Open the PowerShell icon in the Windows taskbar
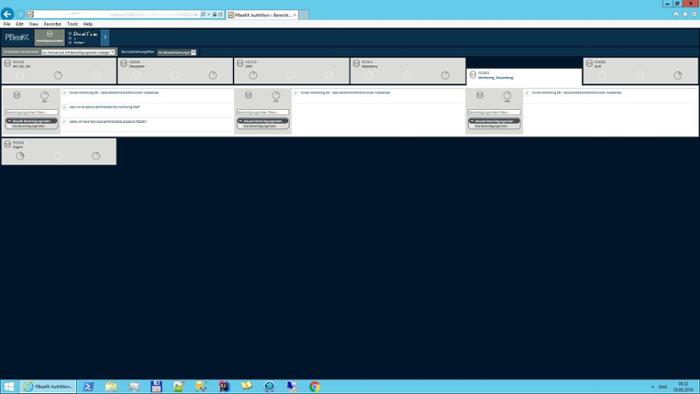Image resolution: width=700 pixels, height=394 pixels. point(88,386)
